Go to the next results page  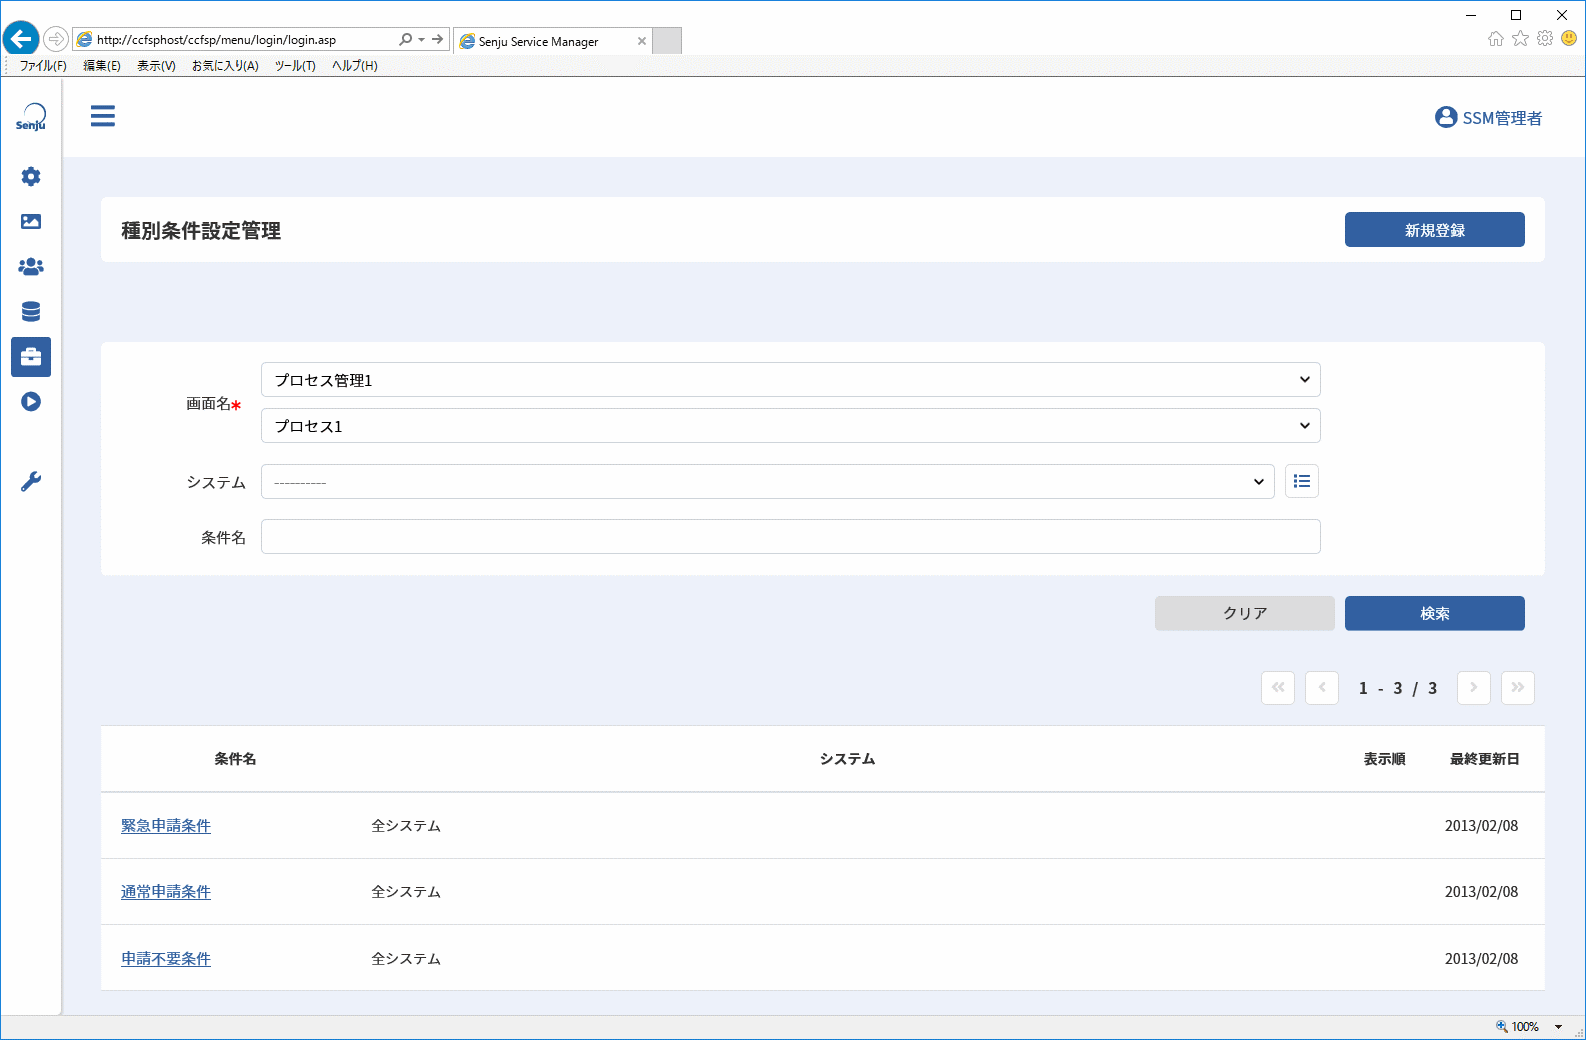pos(1474,688)
